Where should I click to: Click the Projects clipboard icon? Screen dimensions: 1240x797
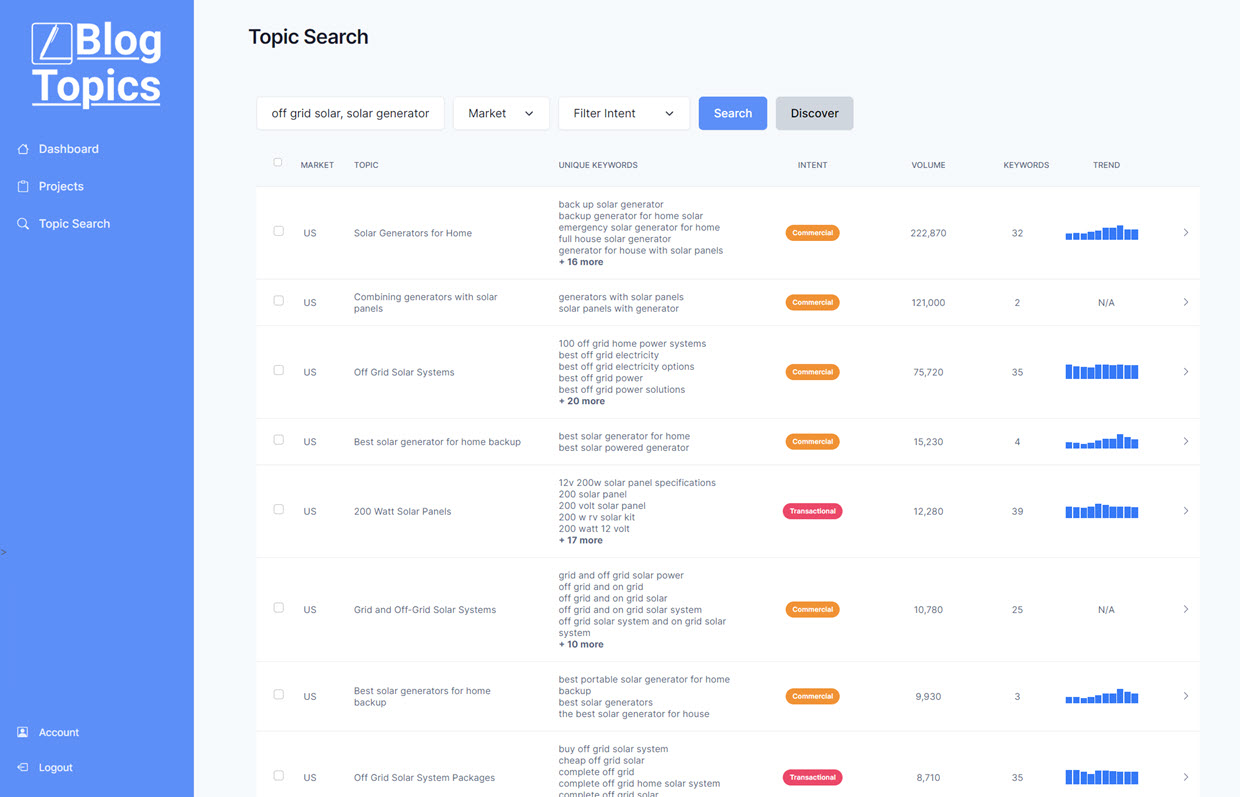tap(23, 186)
